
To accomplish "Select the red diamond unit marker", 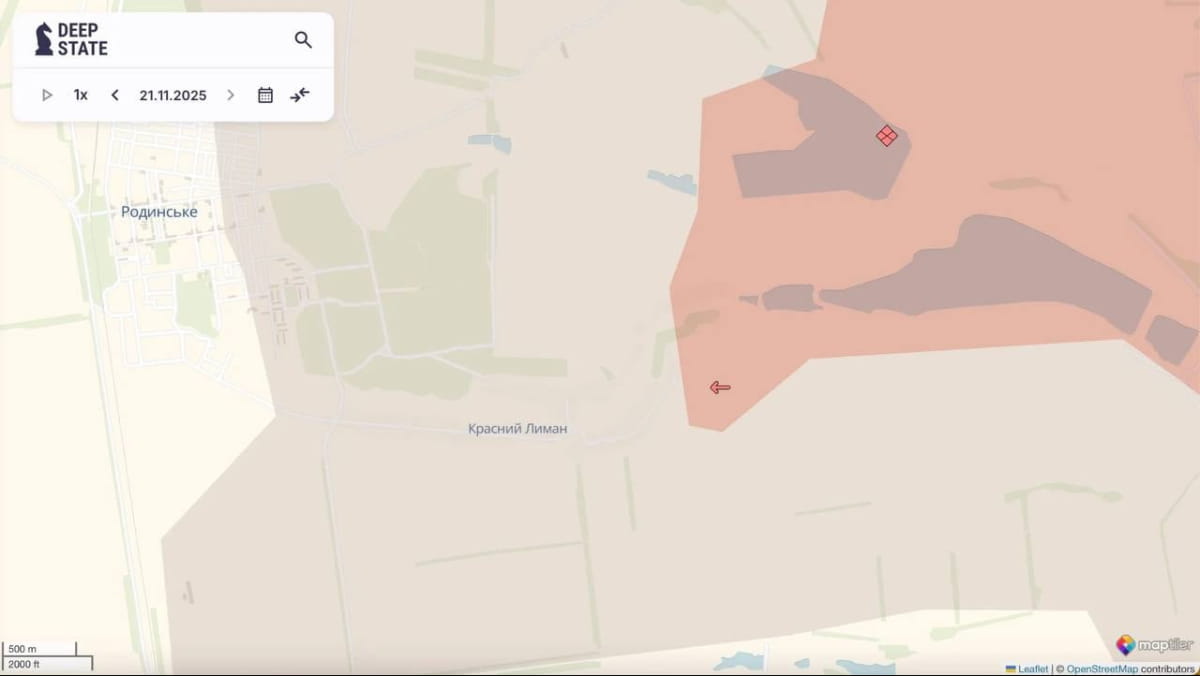I will [886, 136].
